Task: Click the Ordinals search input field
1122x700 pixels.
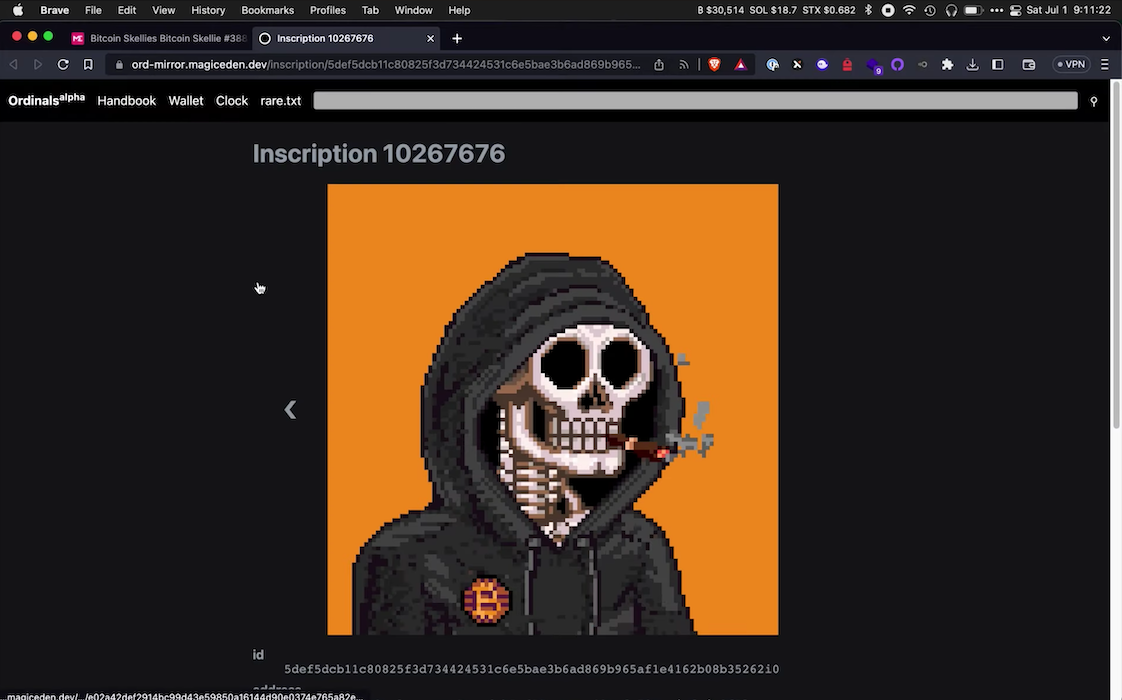Action: [x=695, y=101]
